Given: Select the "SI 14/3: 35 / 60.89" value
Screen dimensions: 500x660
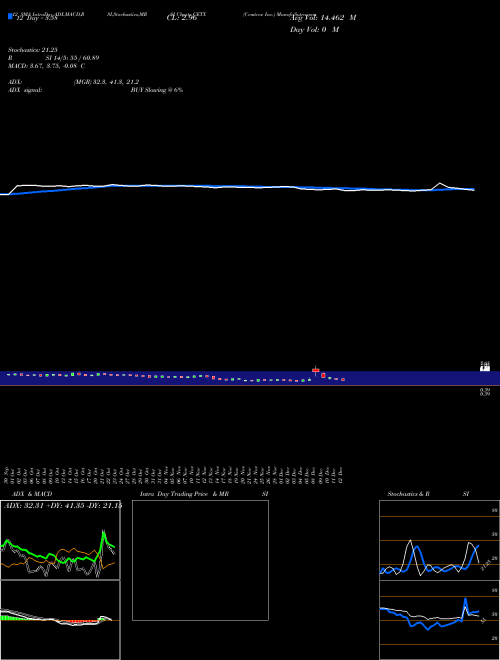Looking at the screenshot, I should point(72,58).
